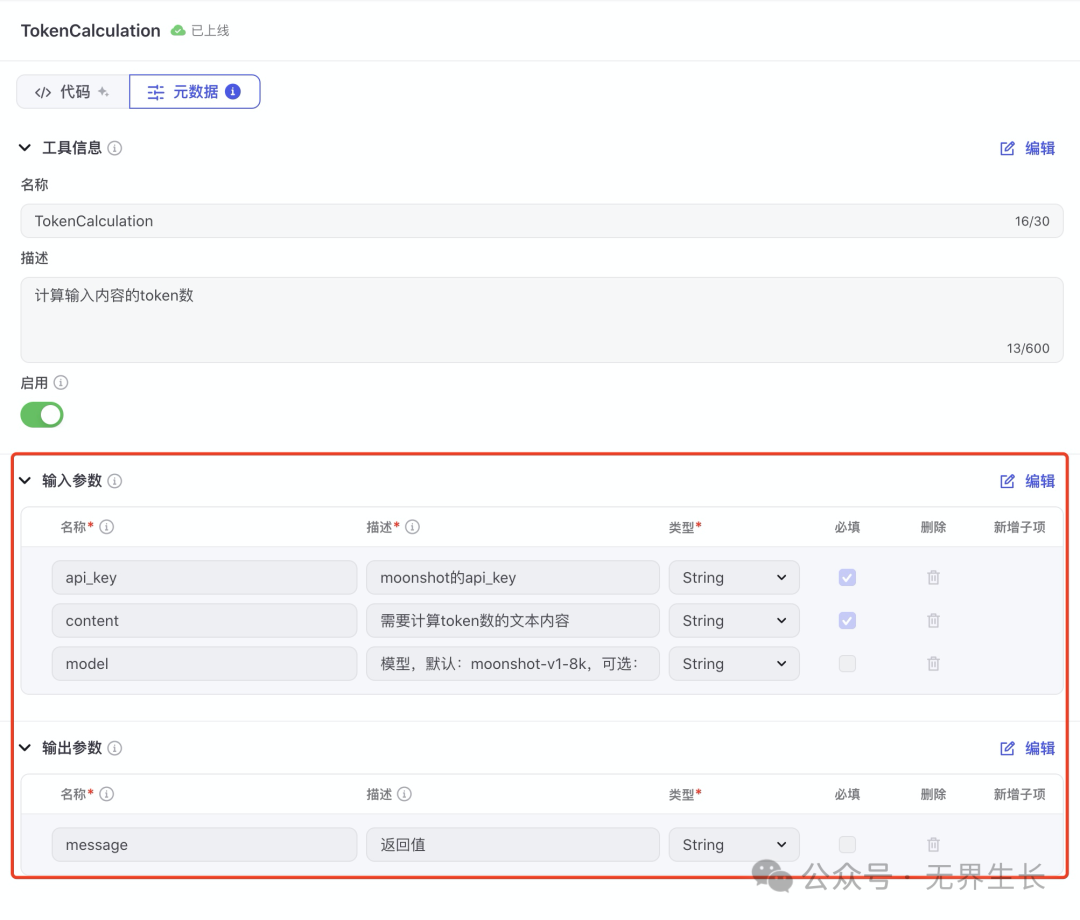This screenshot has width=1080, height=920.
Task: Toggle the 启用 enable switch off
Action: [42, 415]
